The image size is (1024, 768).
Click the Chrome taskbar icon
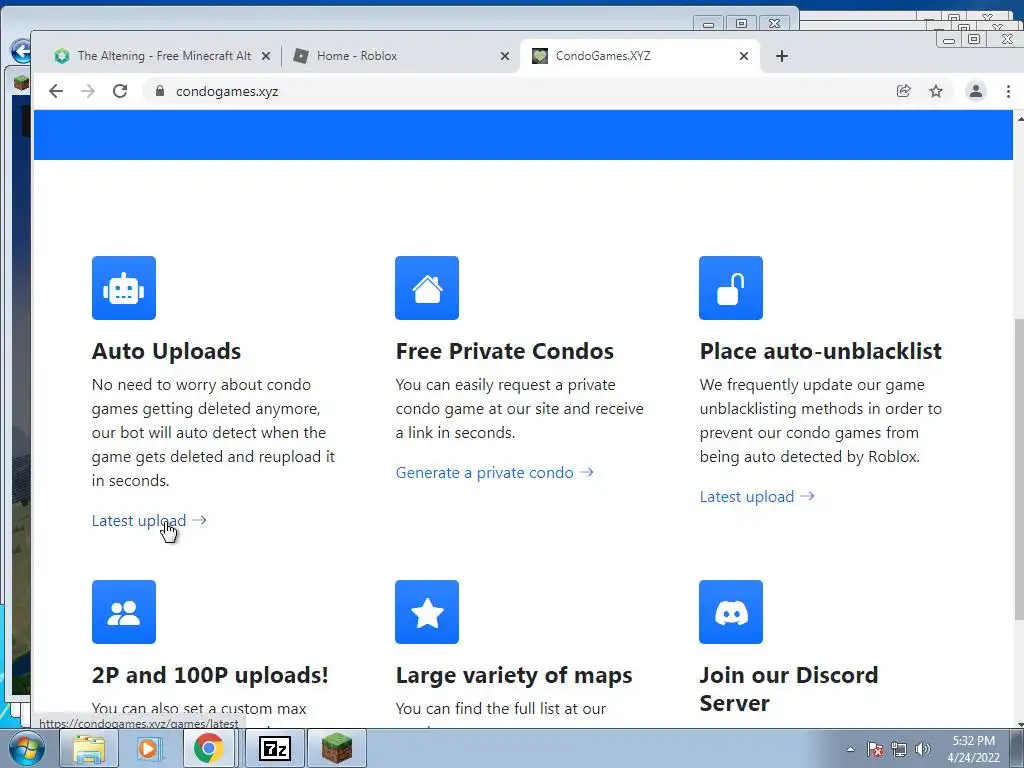click(209, 748)
